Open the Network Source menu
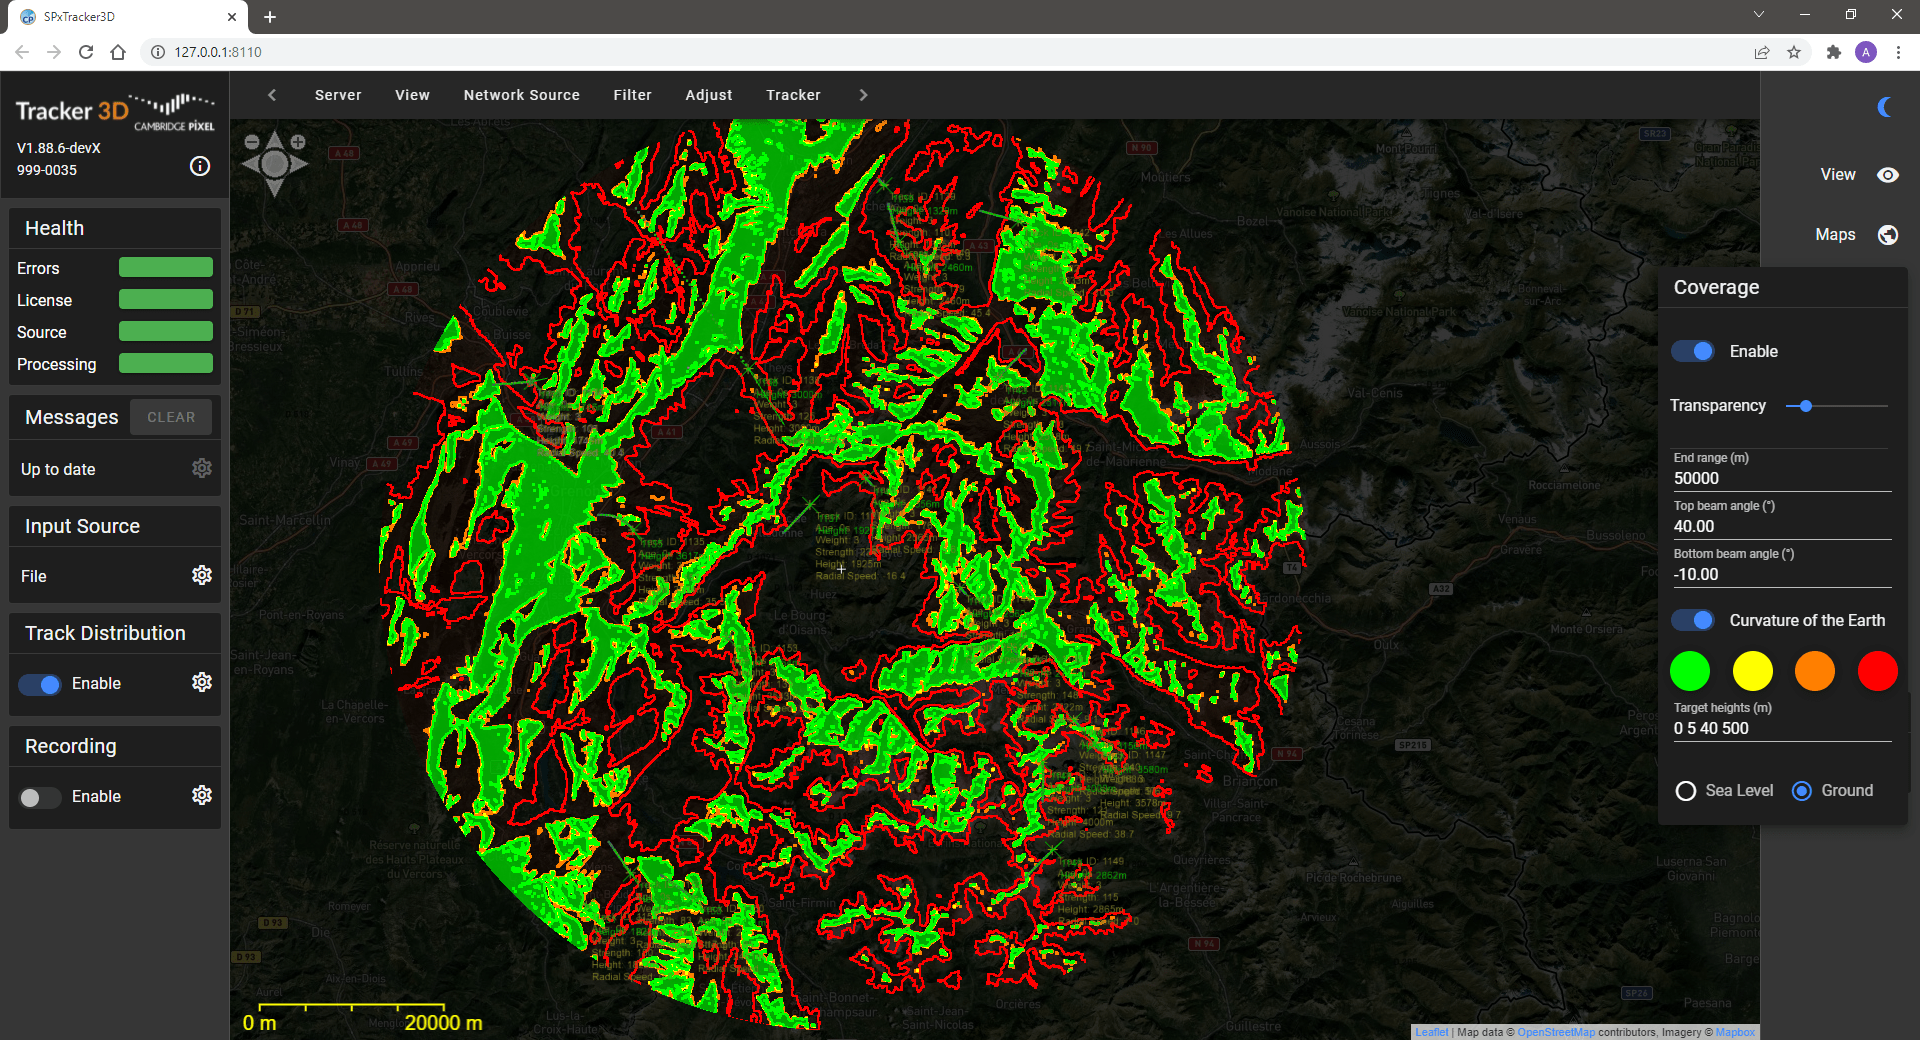The height and width of the screenshot is (1040, 1920). (x=521, y=95)
